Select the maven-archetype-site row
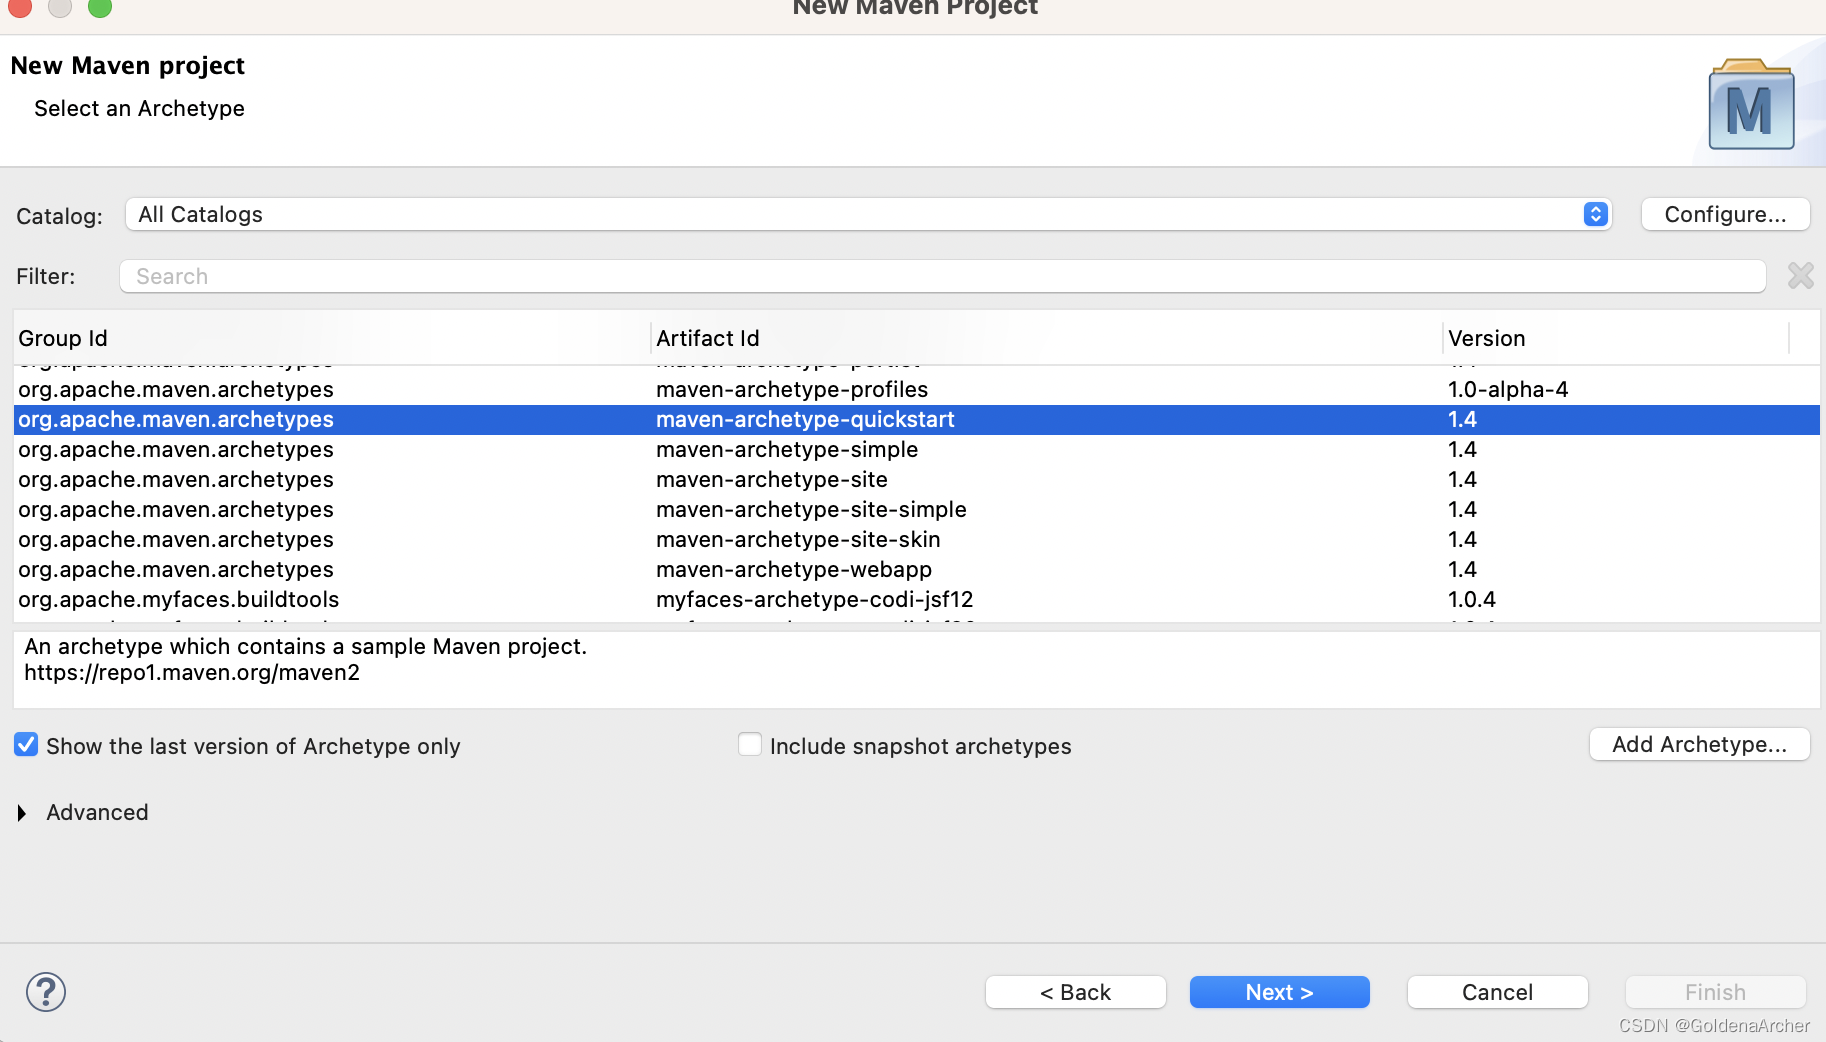The width and height of the screenshot is (1826, 1042). [x=916, y=479]
